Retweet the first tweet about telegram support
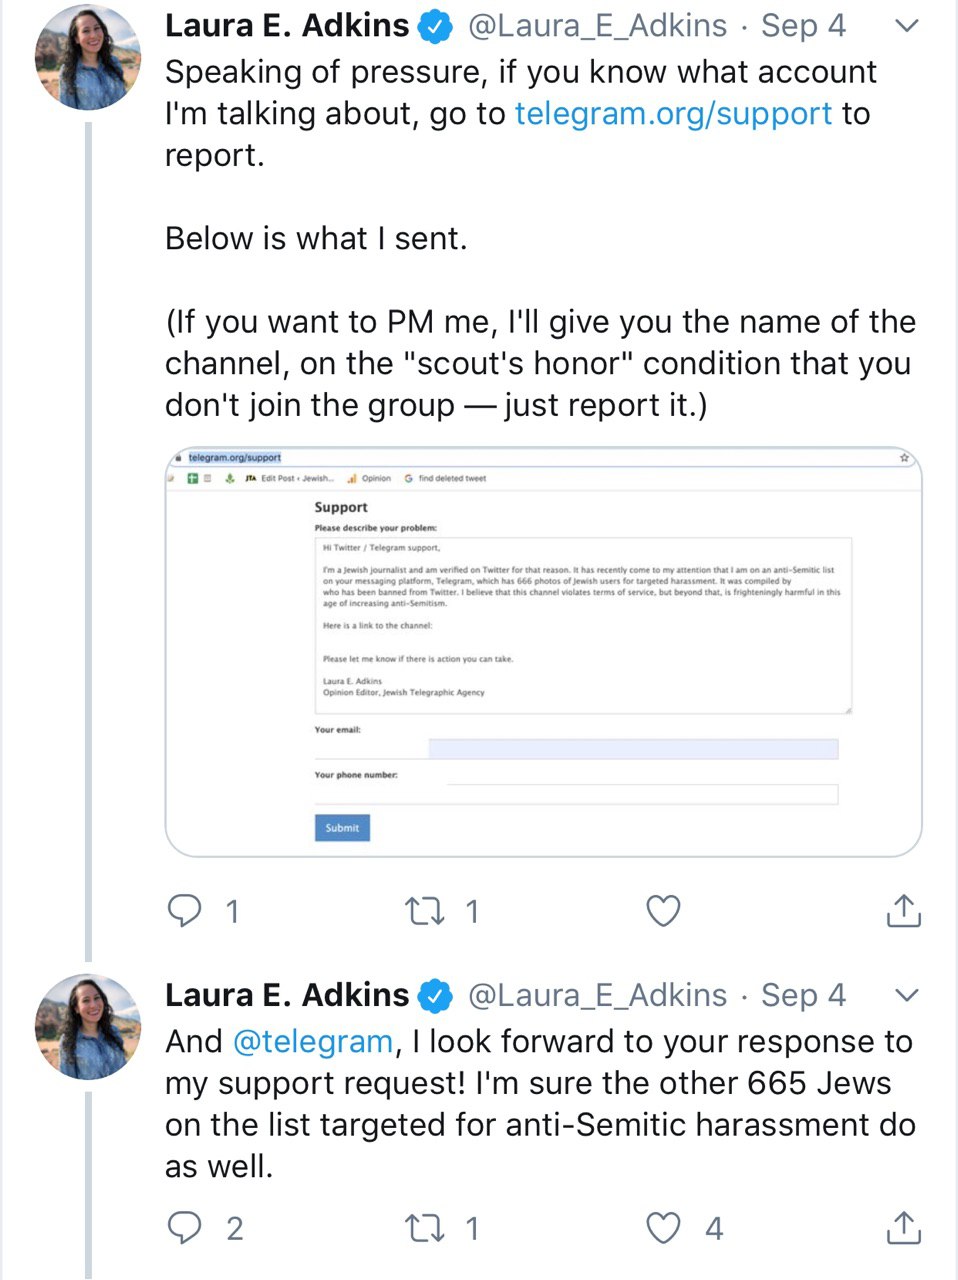958x1280 pixels. pos(424,911)
